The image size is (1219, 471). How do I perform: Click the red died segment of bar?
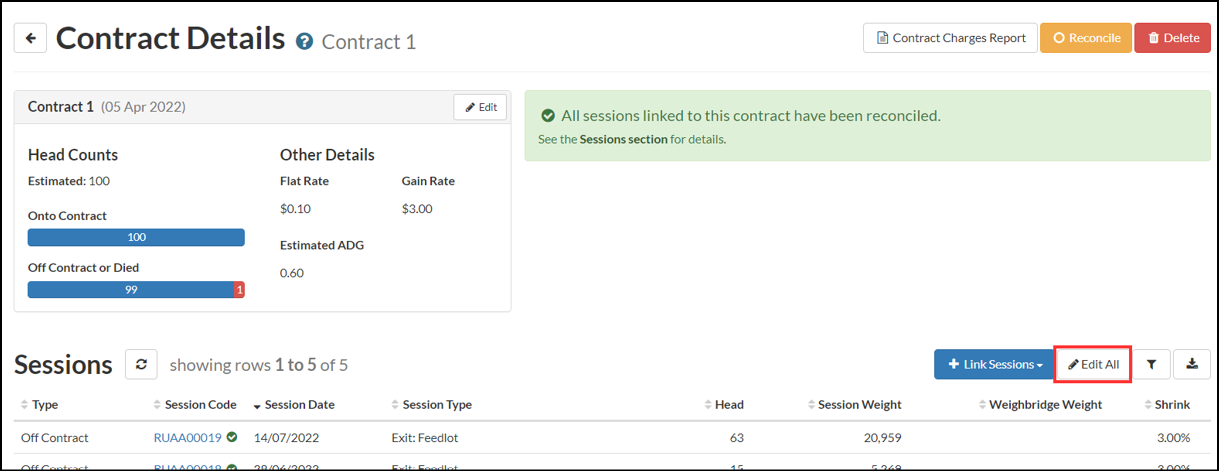[239, 290]
